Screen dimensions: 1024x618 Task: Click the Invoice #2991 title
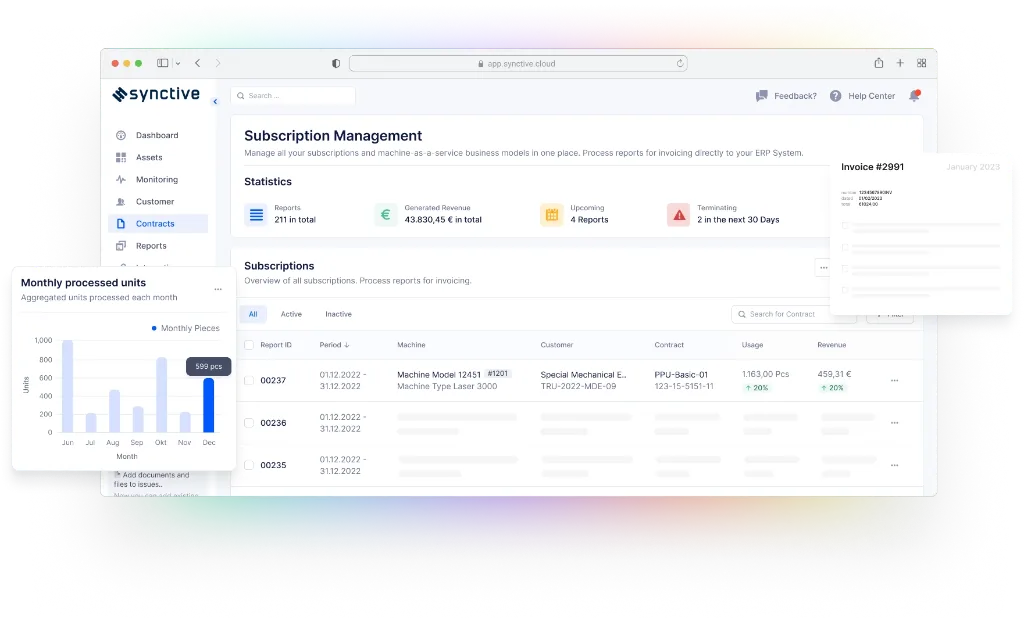click(x=872, y=167)
